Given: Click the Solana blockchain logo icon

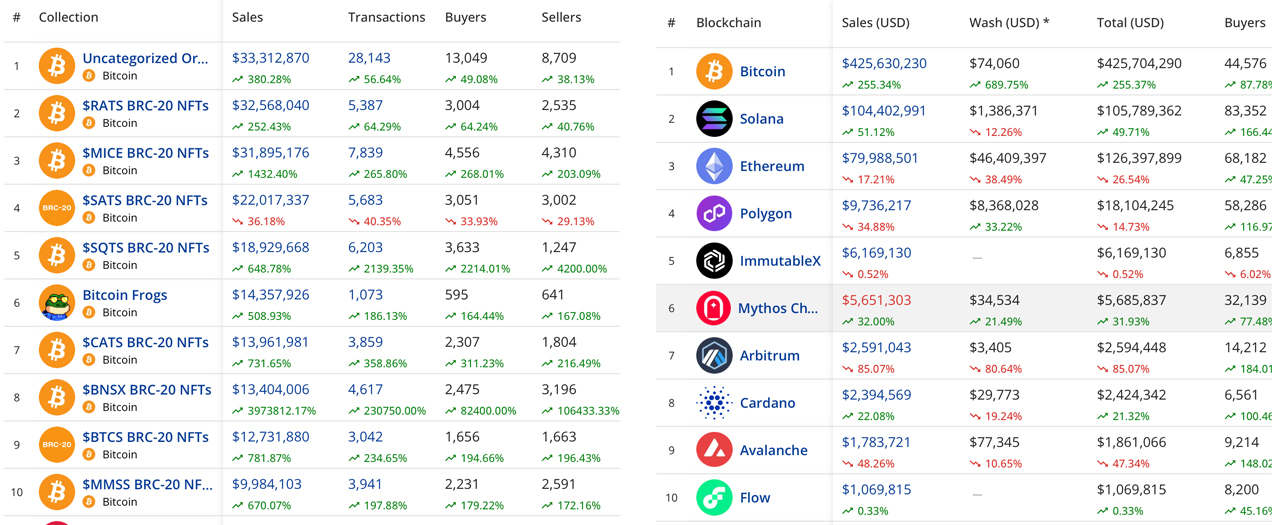Looking at the screenshot, I should (x=714, y=119).
